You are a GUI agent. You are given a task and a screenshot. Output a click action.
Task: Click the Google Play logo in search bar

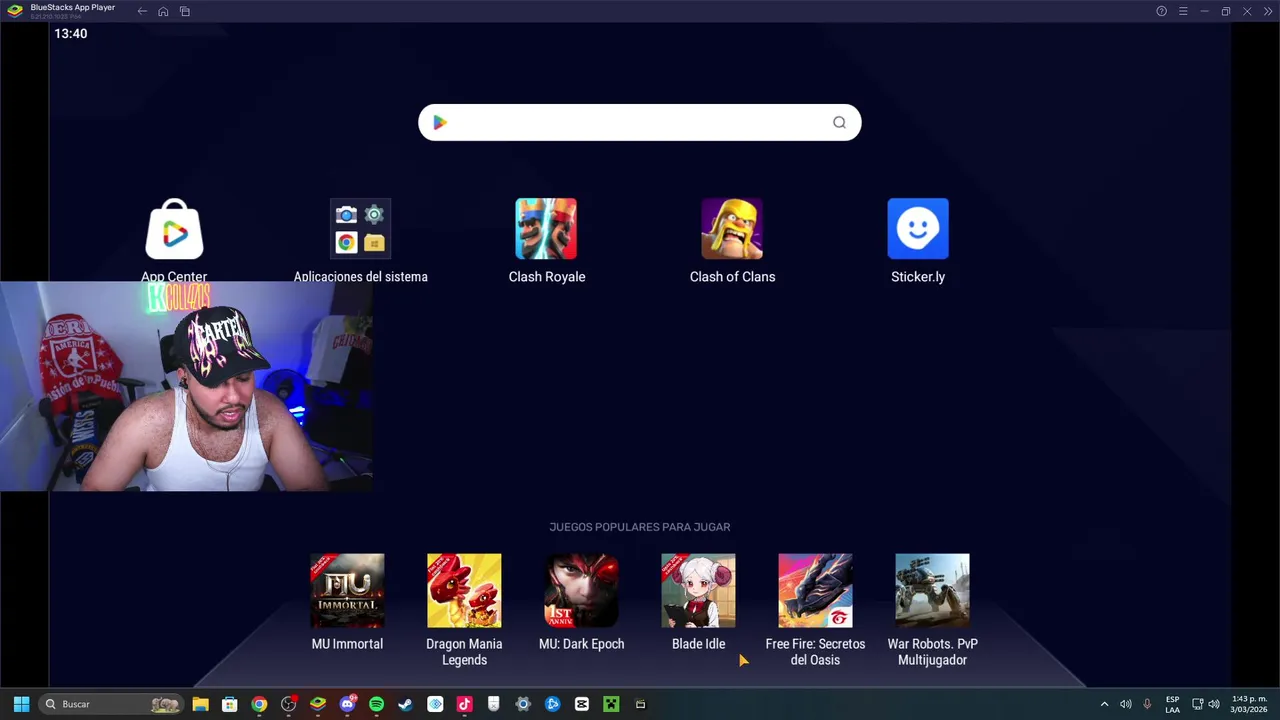439,122
